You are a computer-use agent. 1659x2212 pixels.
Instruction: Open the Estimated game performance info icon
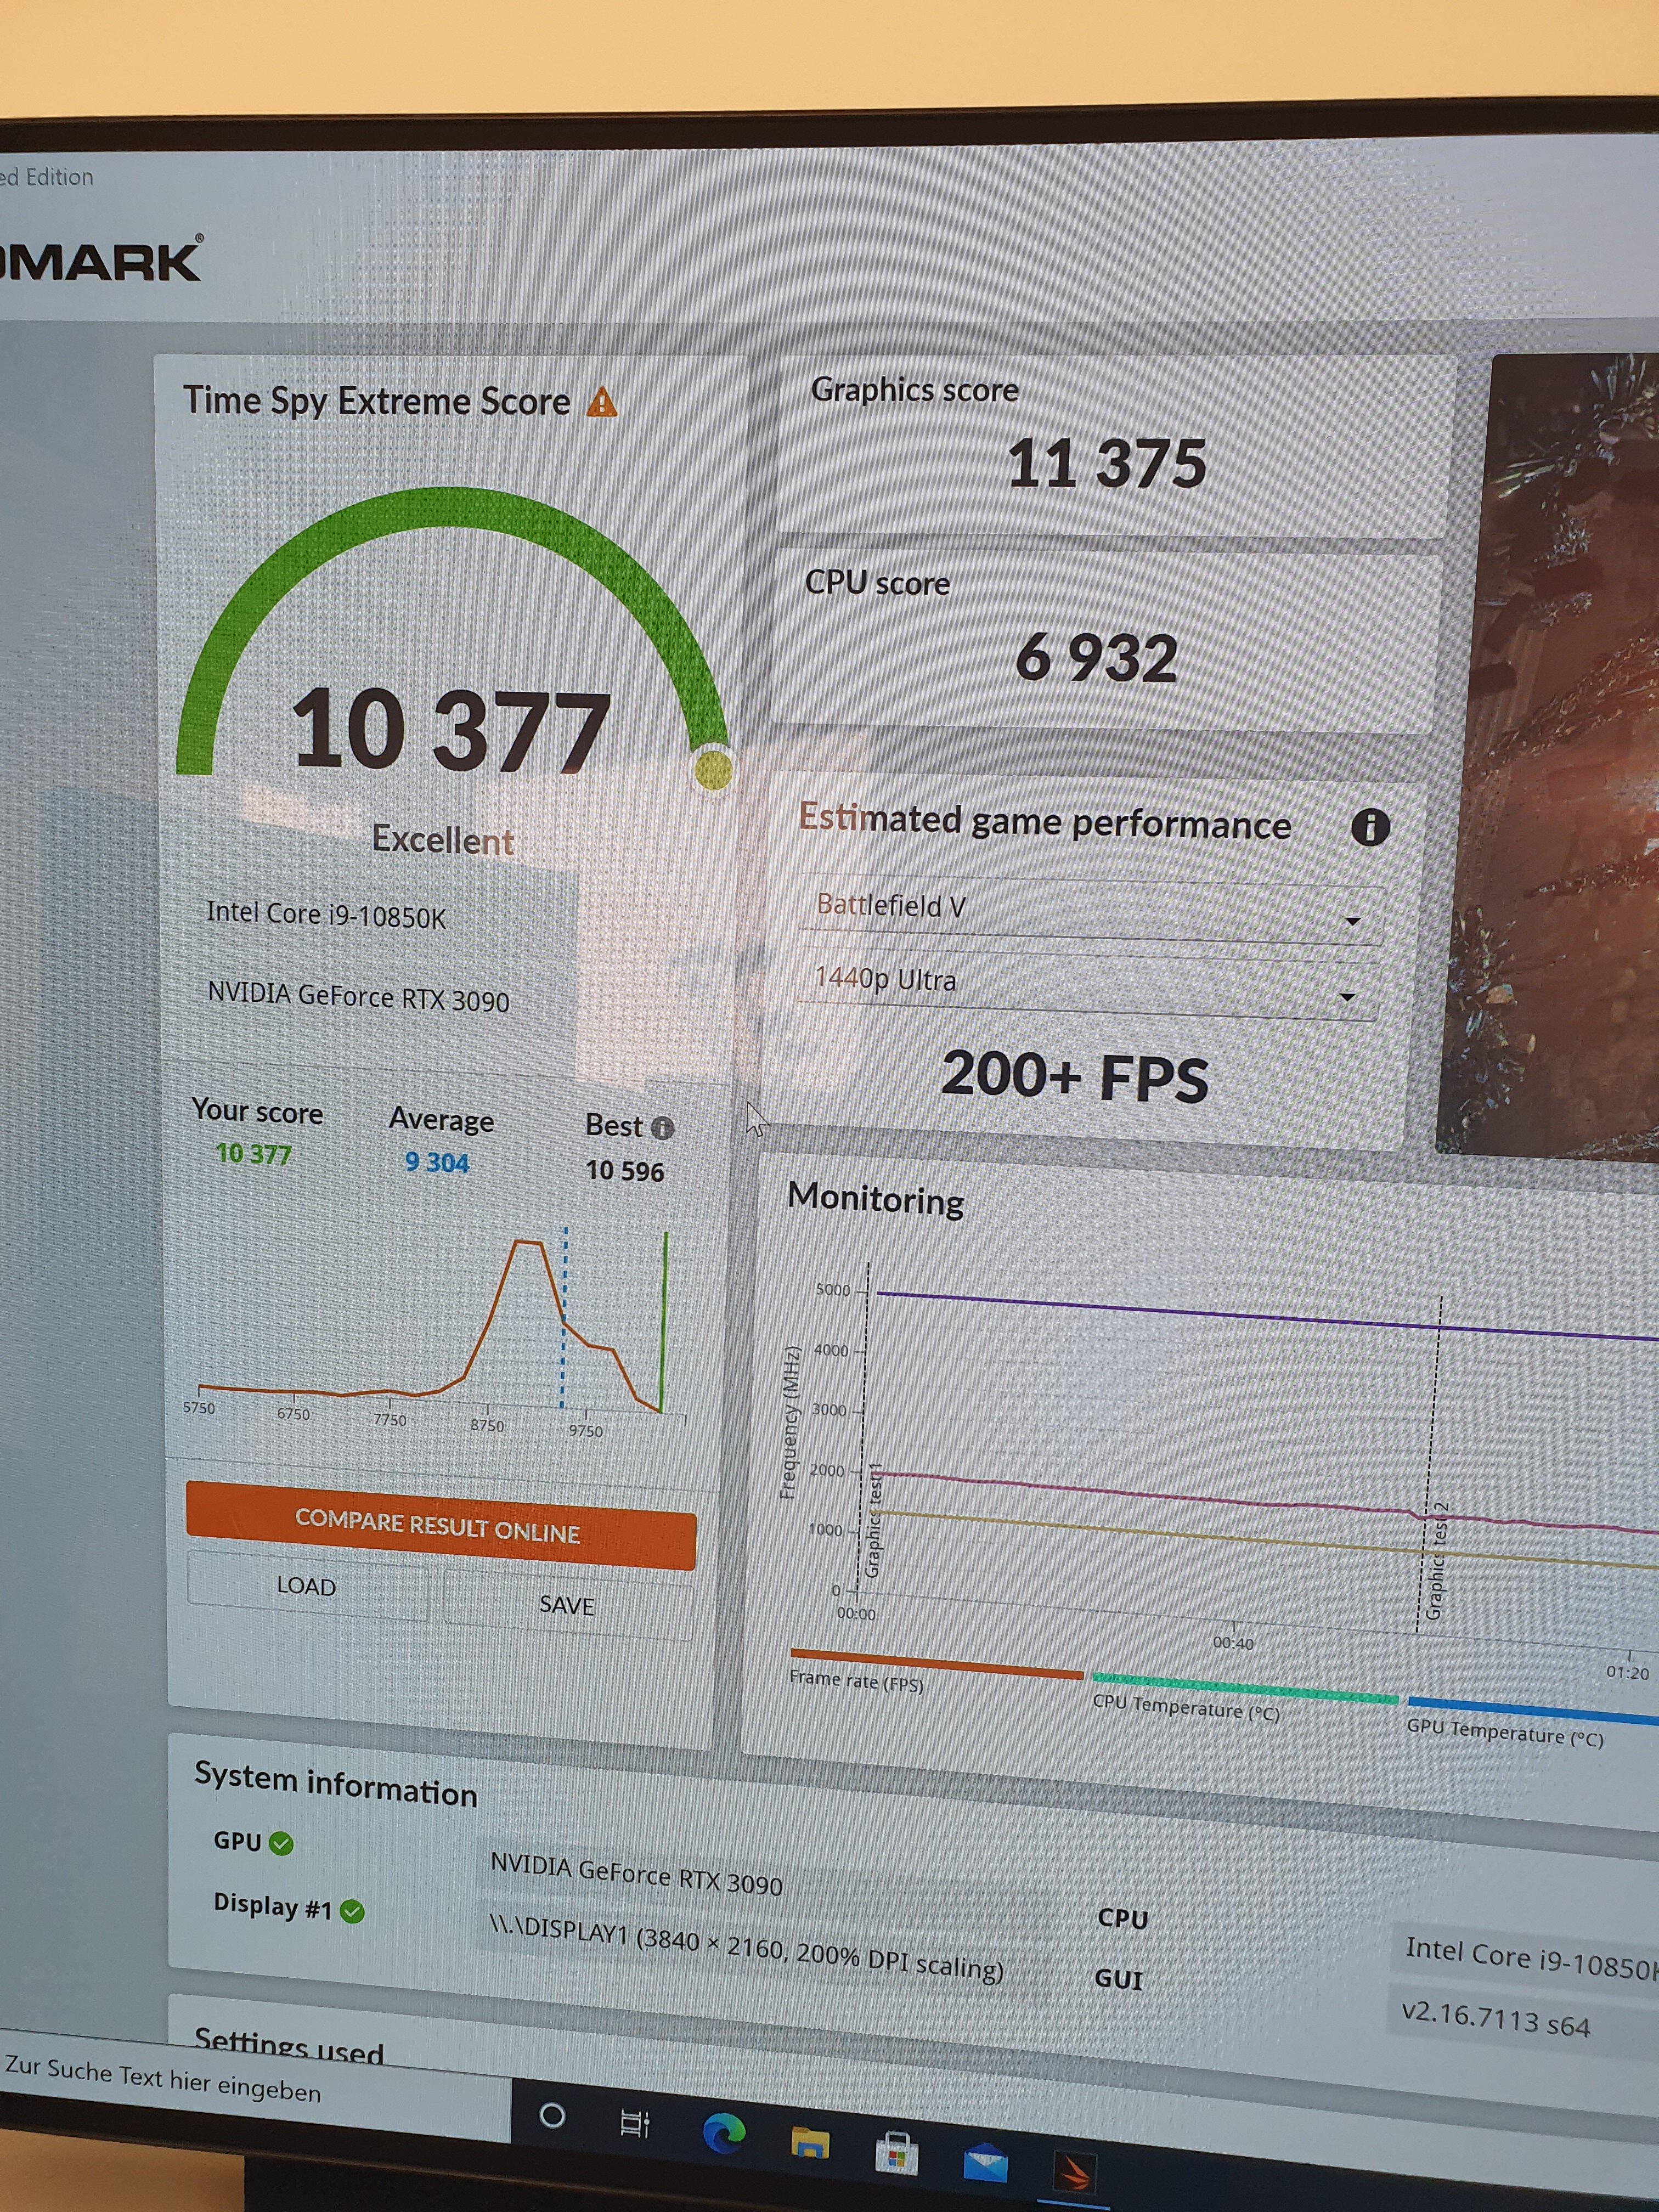pyautogui.click(x=1370, y=828)
